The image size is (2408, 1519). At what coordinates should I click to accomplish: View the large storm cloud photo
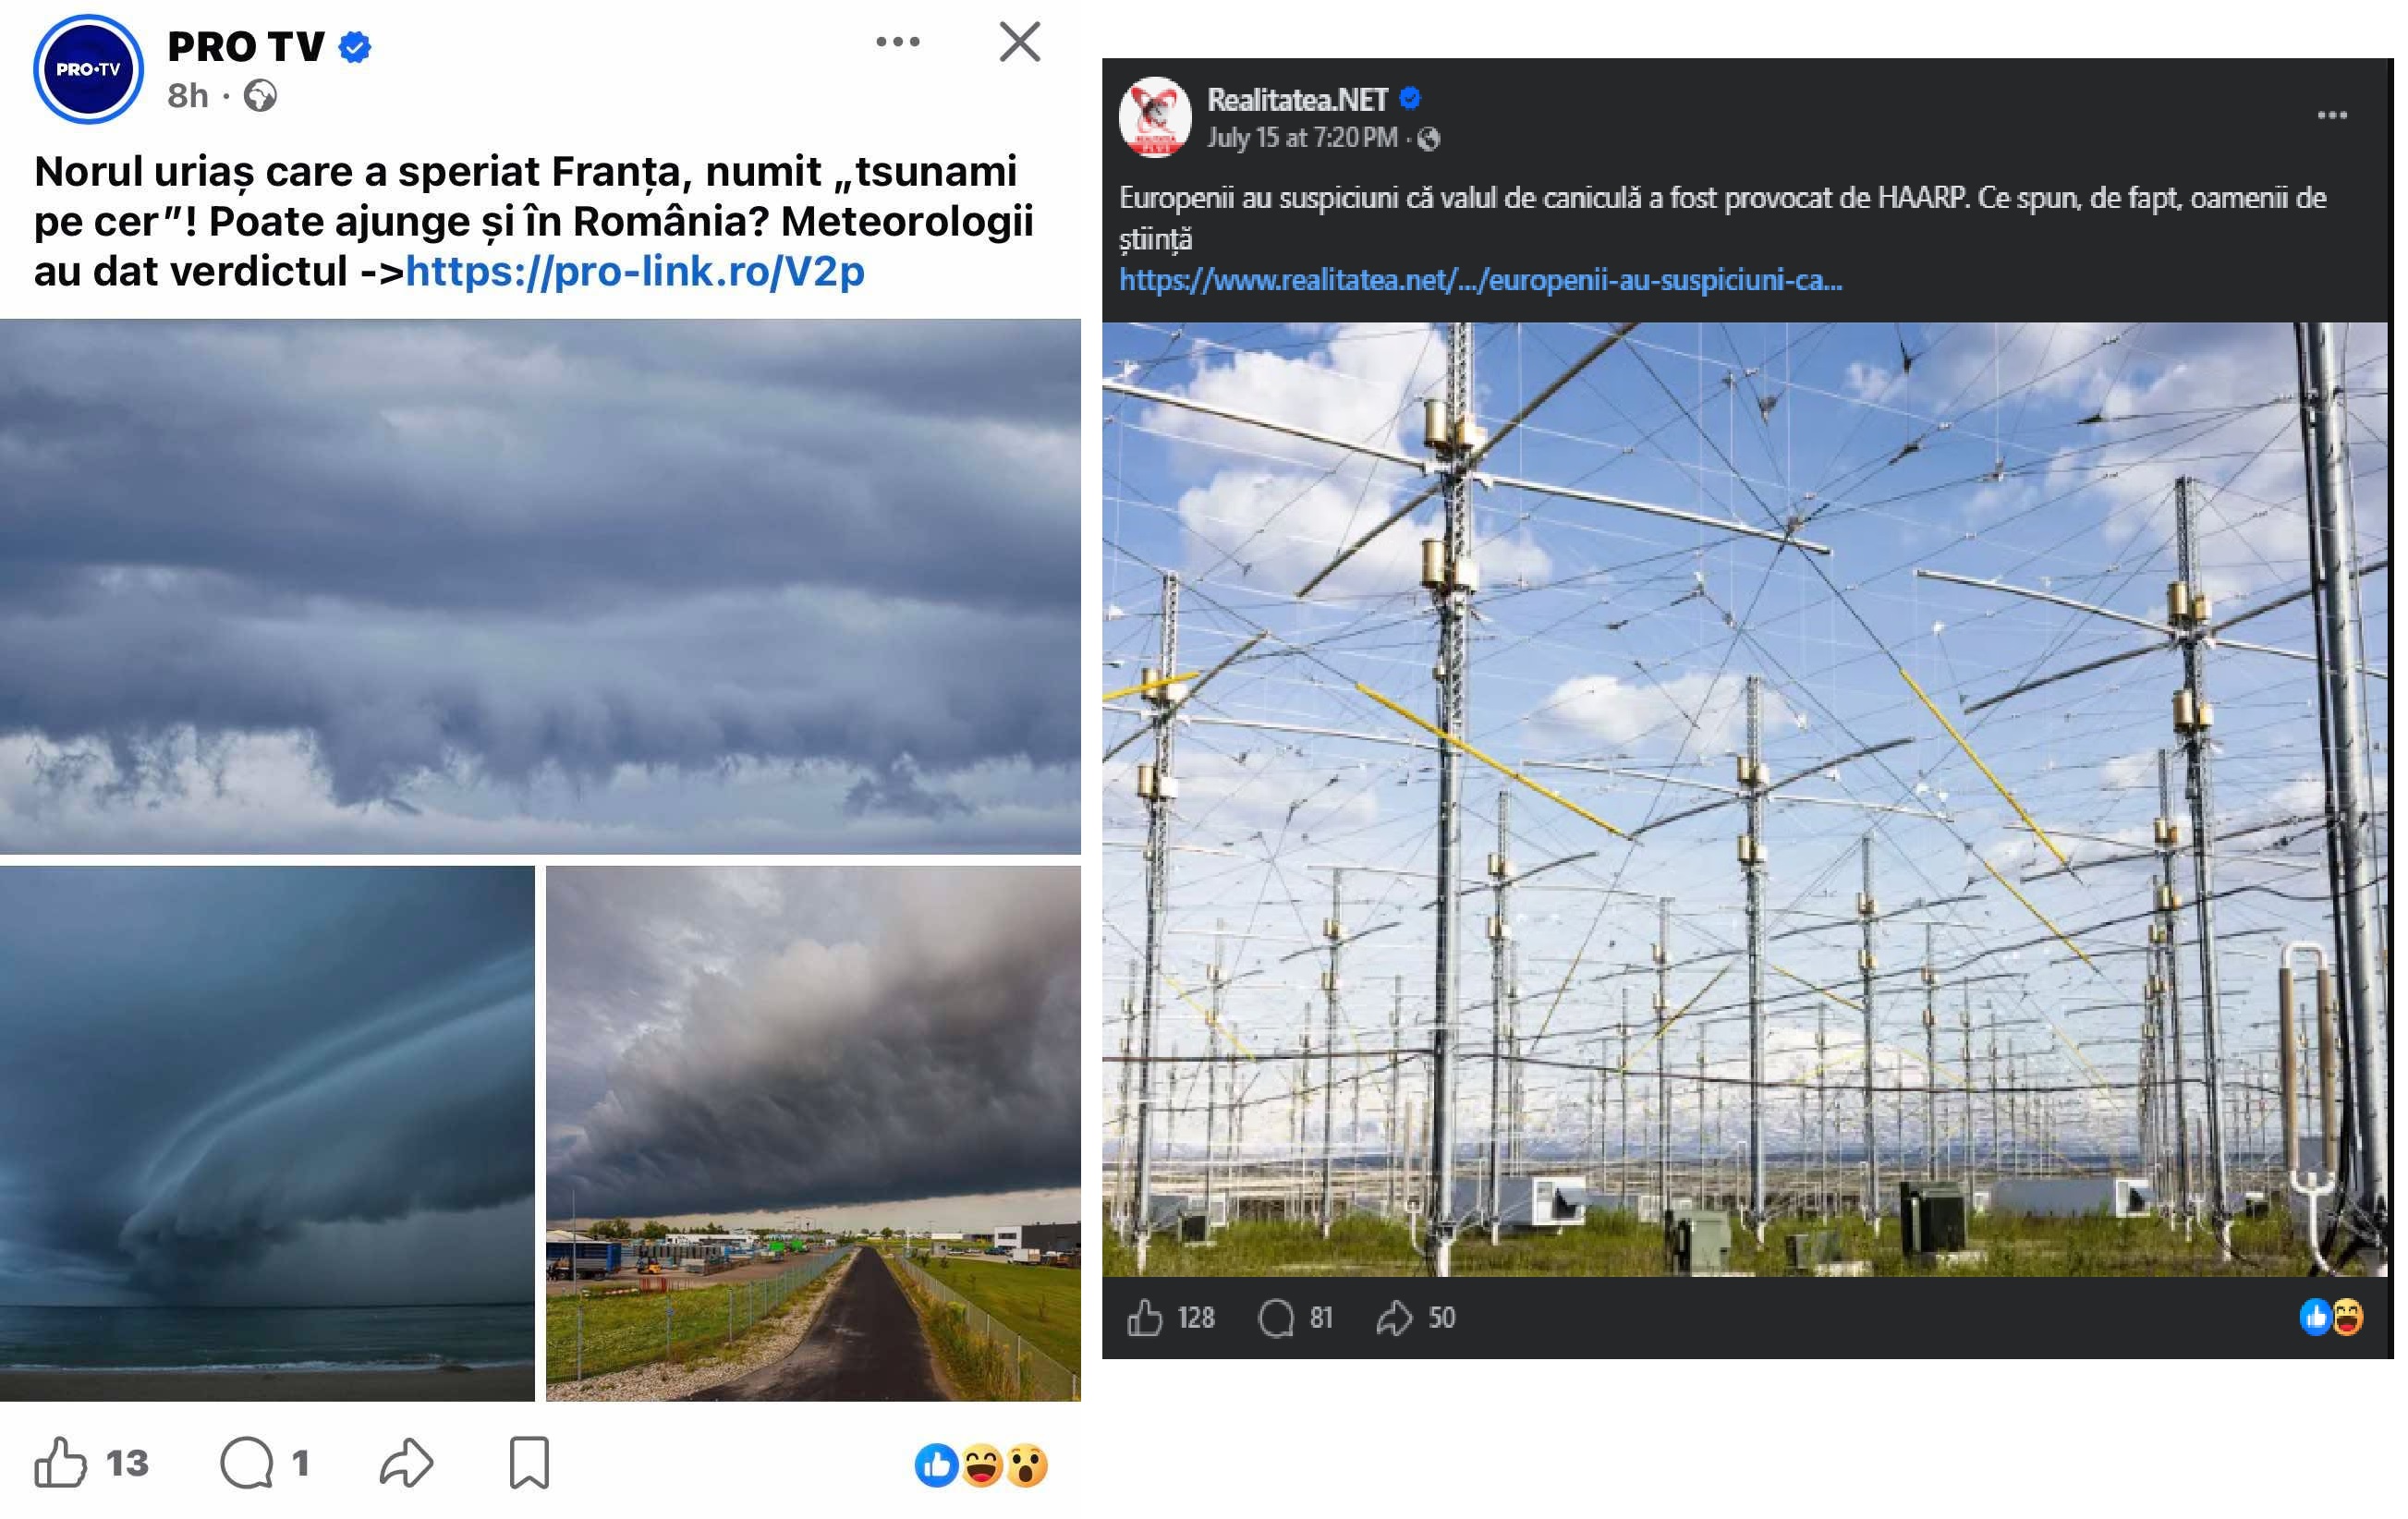pyautogui.click(x=540, y=586)
